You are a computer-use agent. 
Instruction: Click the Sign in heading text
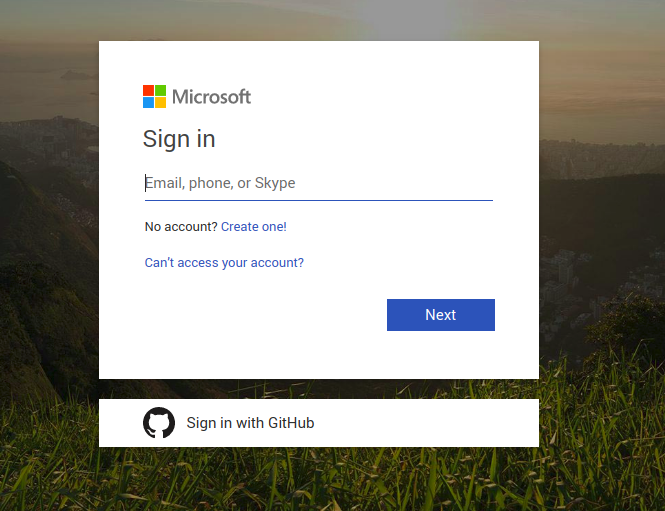pyautogui.click(x=179, y=139)
